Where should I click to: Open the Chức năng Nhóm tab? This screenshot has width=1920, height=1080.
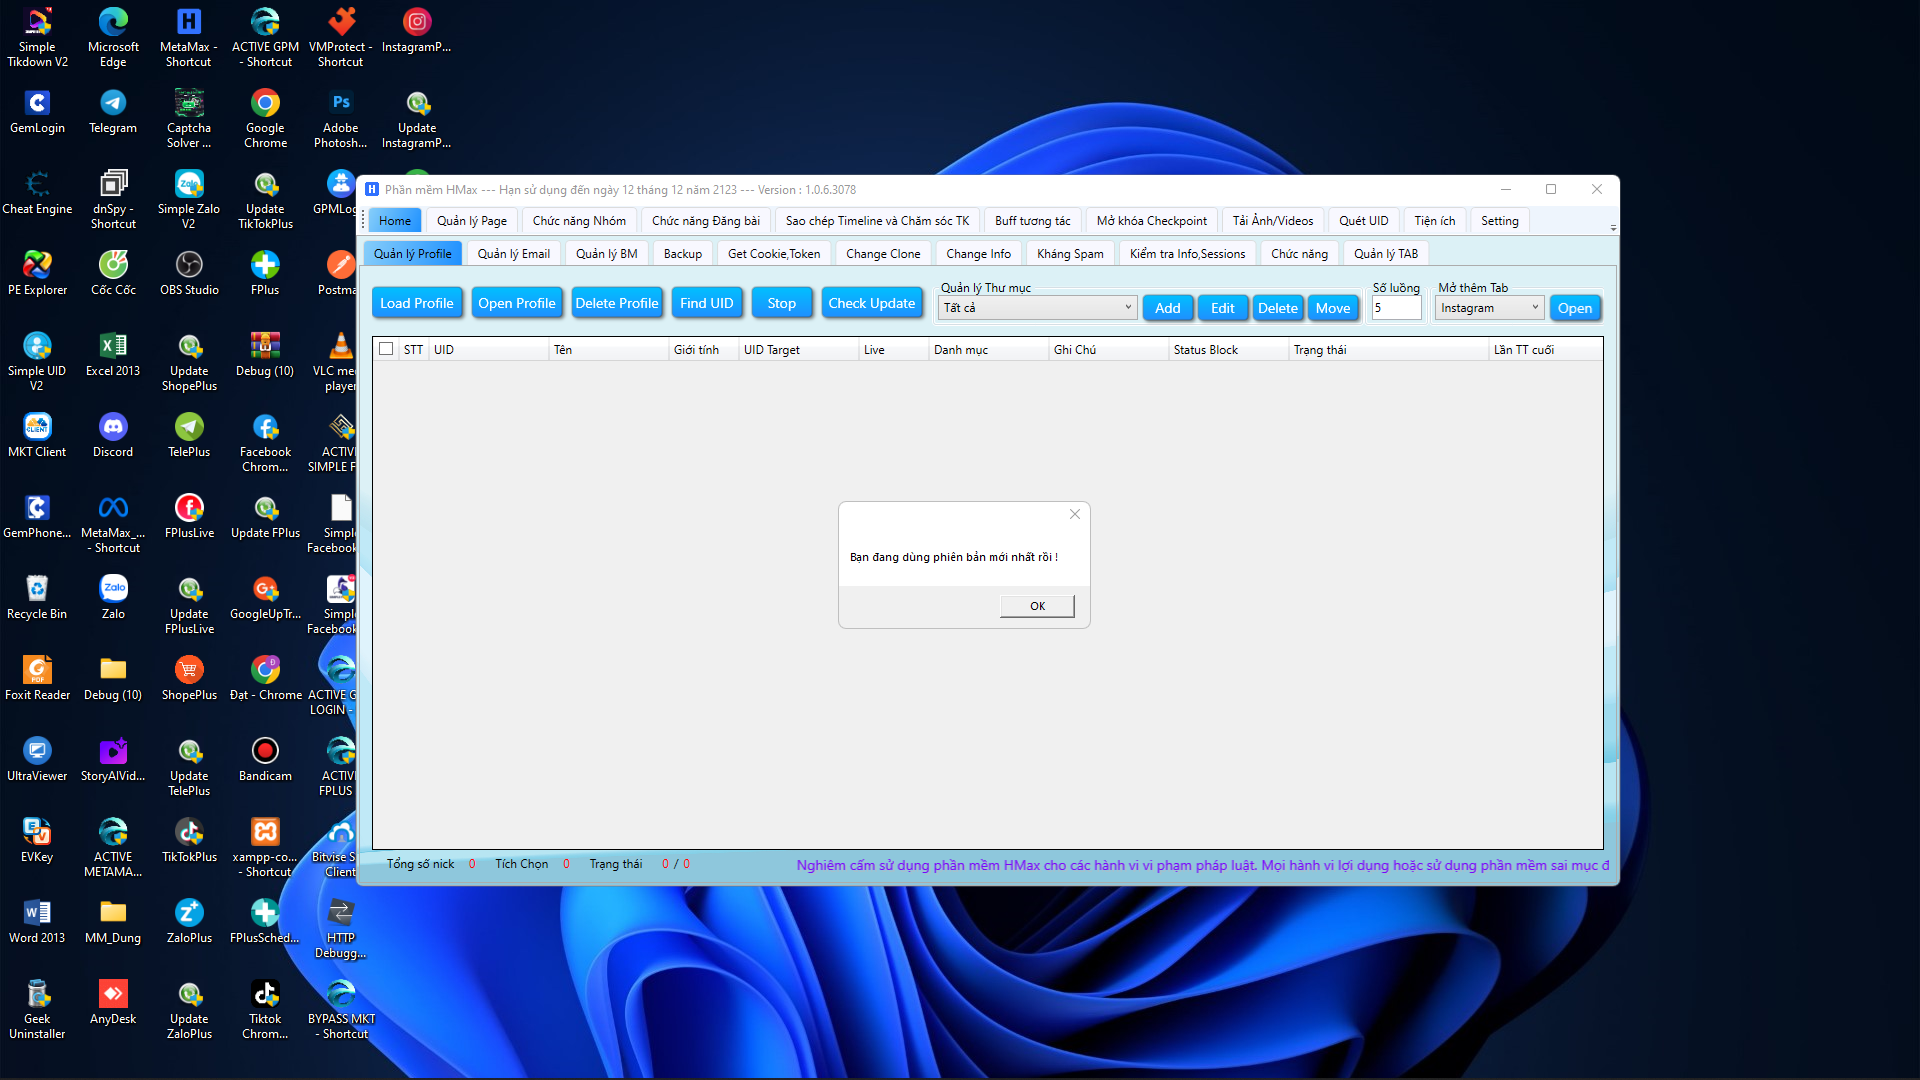[580, 221]
